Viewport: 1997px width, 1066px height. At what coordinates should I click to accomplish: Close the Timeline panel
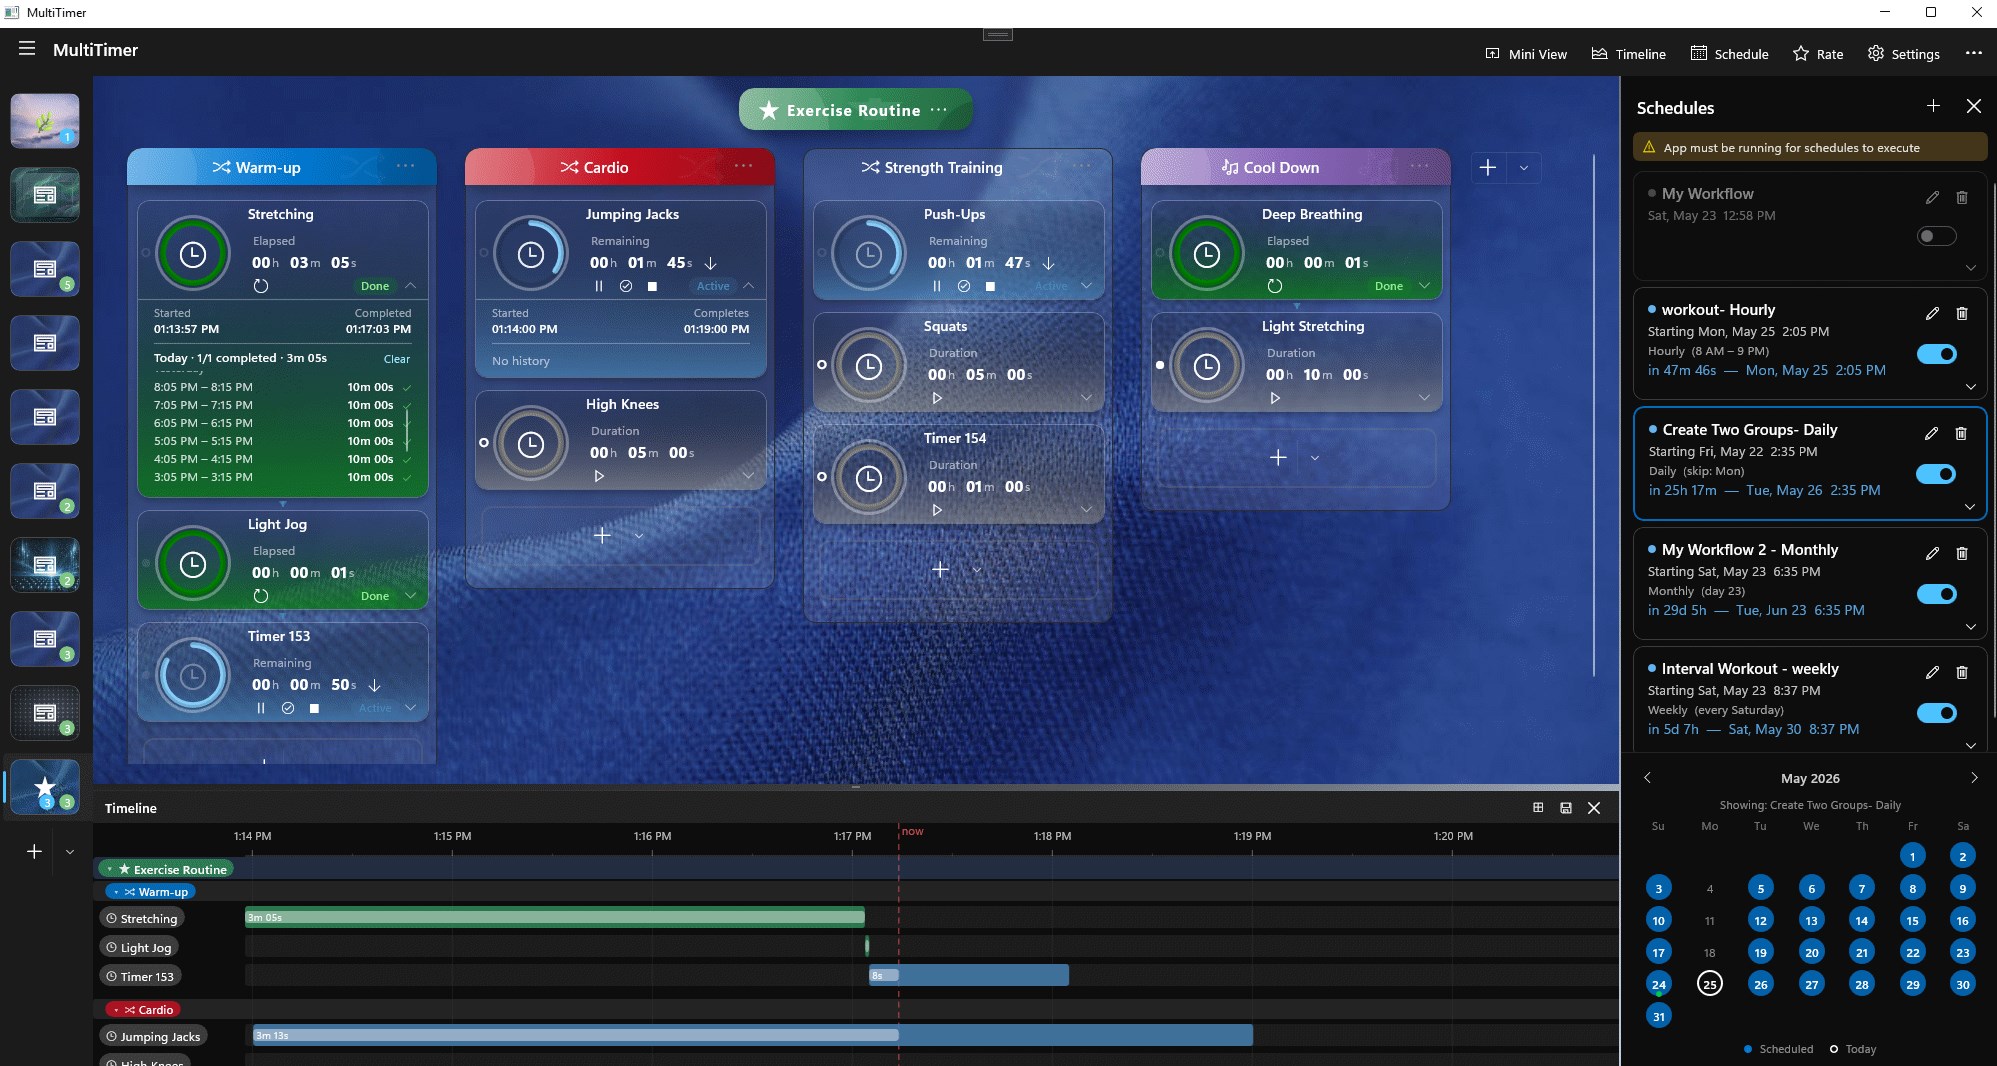(1594, 808)
